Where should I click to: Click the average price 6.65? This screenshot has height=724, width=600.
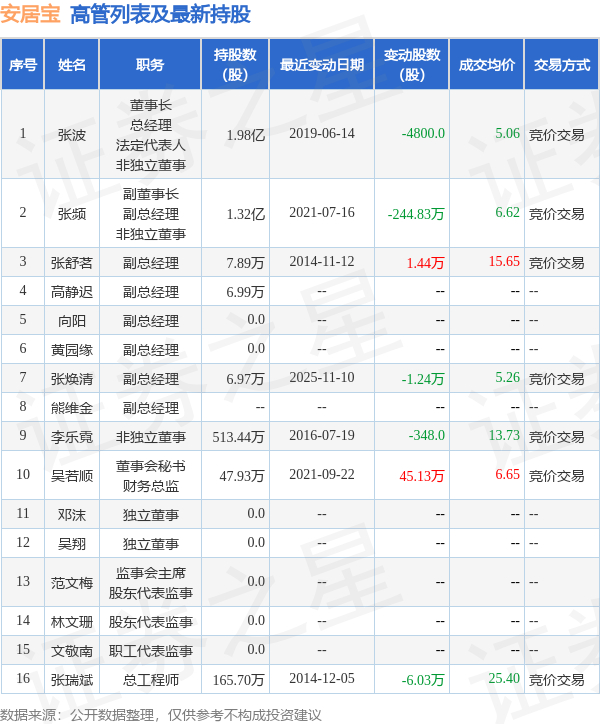tap(507, 474)
